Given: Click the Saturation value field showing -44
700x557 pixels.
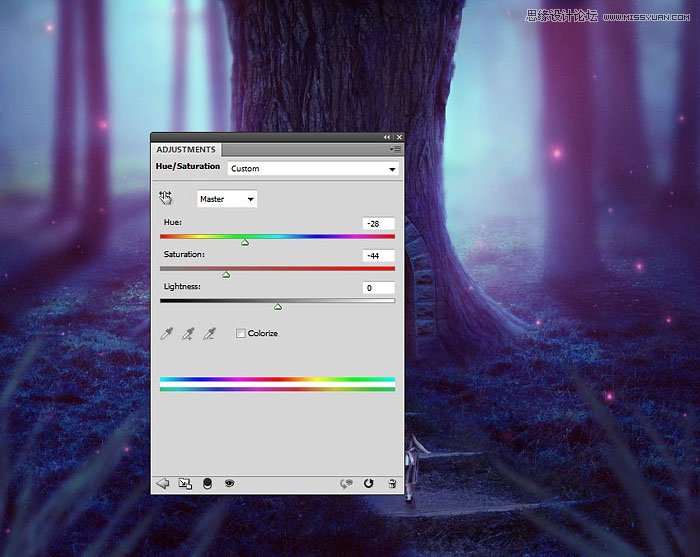Looking at the screenshot, I should tap(379, 256).
